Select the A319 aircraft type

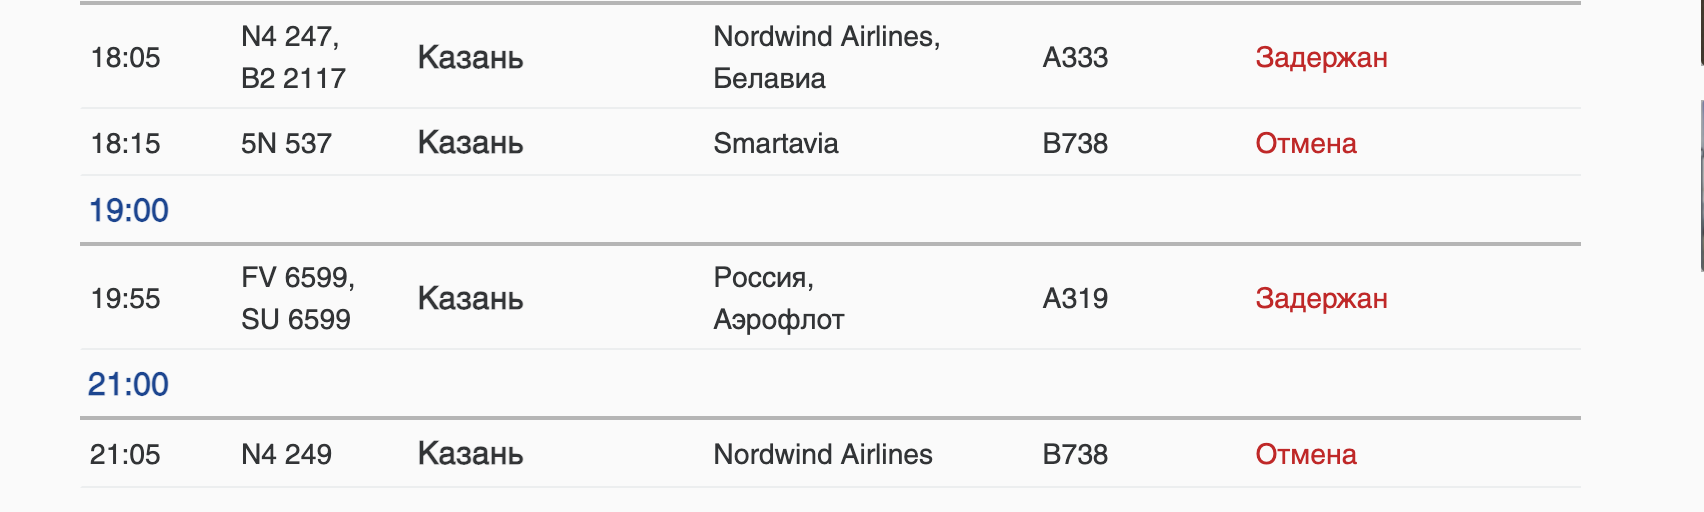(x=1075, y=298)
